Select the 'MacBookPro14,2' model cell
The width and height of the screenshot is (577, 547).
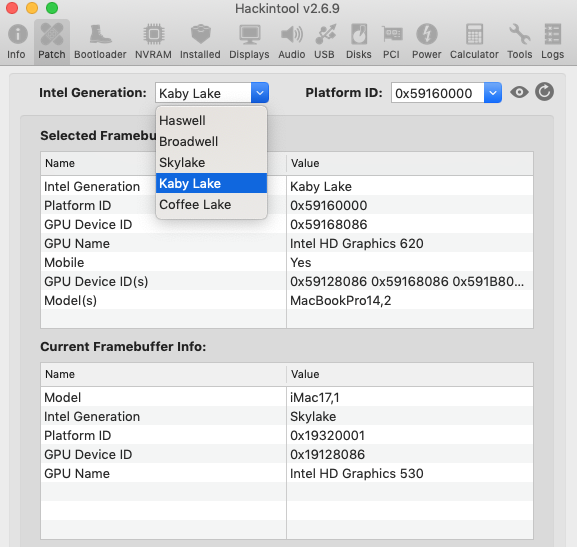(x=410, y=301)
